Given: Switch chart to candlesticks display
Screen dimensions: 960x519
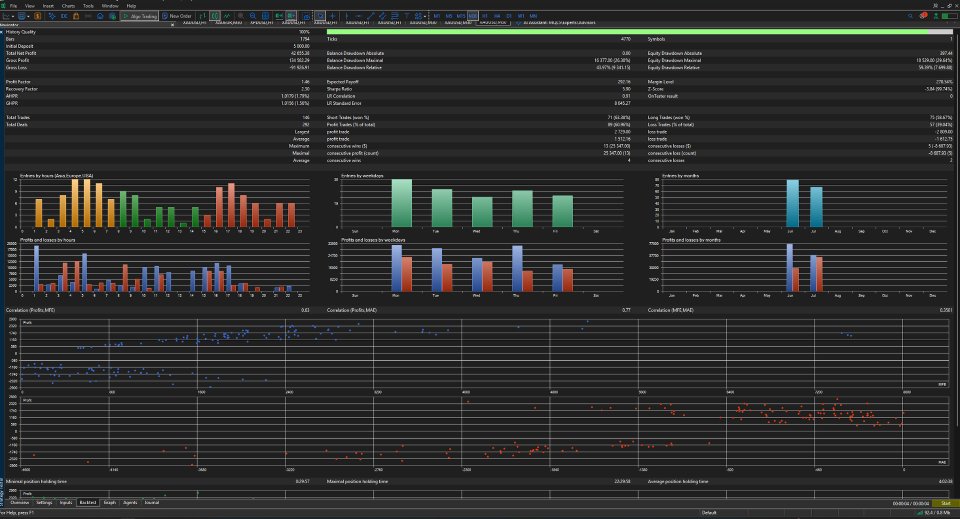Looking at the screenshot, I should [215, 16].
